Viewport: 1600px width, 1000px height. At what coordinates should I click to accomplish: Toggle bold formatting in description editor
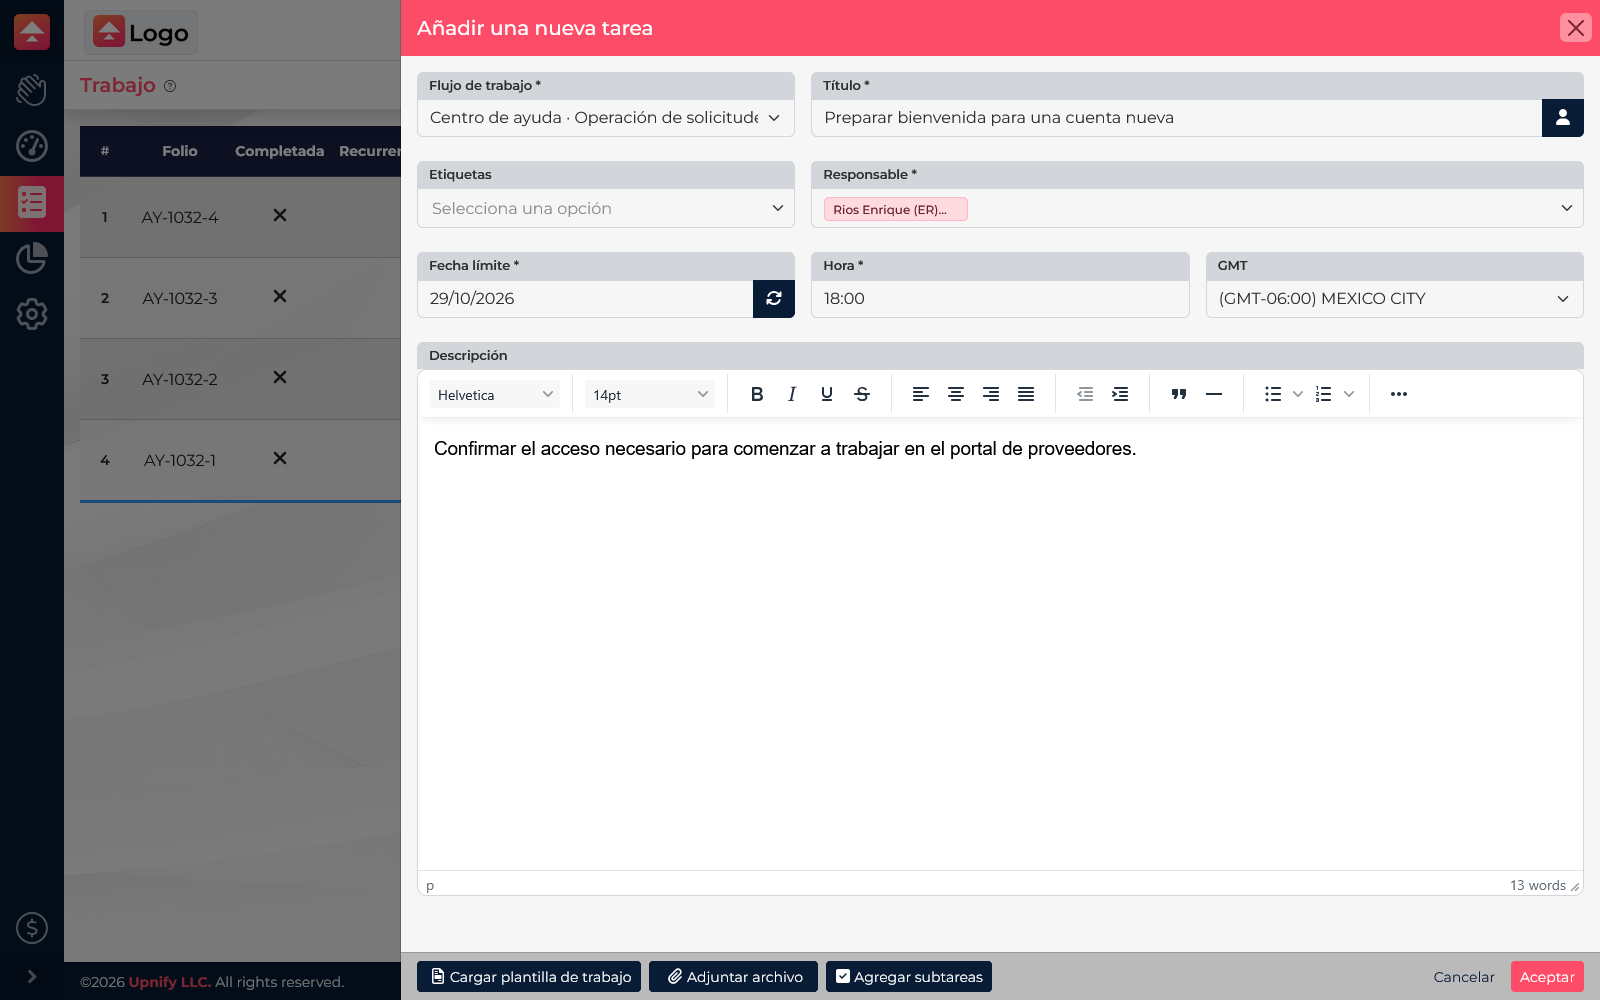point(757,394)
